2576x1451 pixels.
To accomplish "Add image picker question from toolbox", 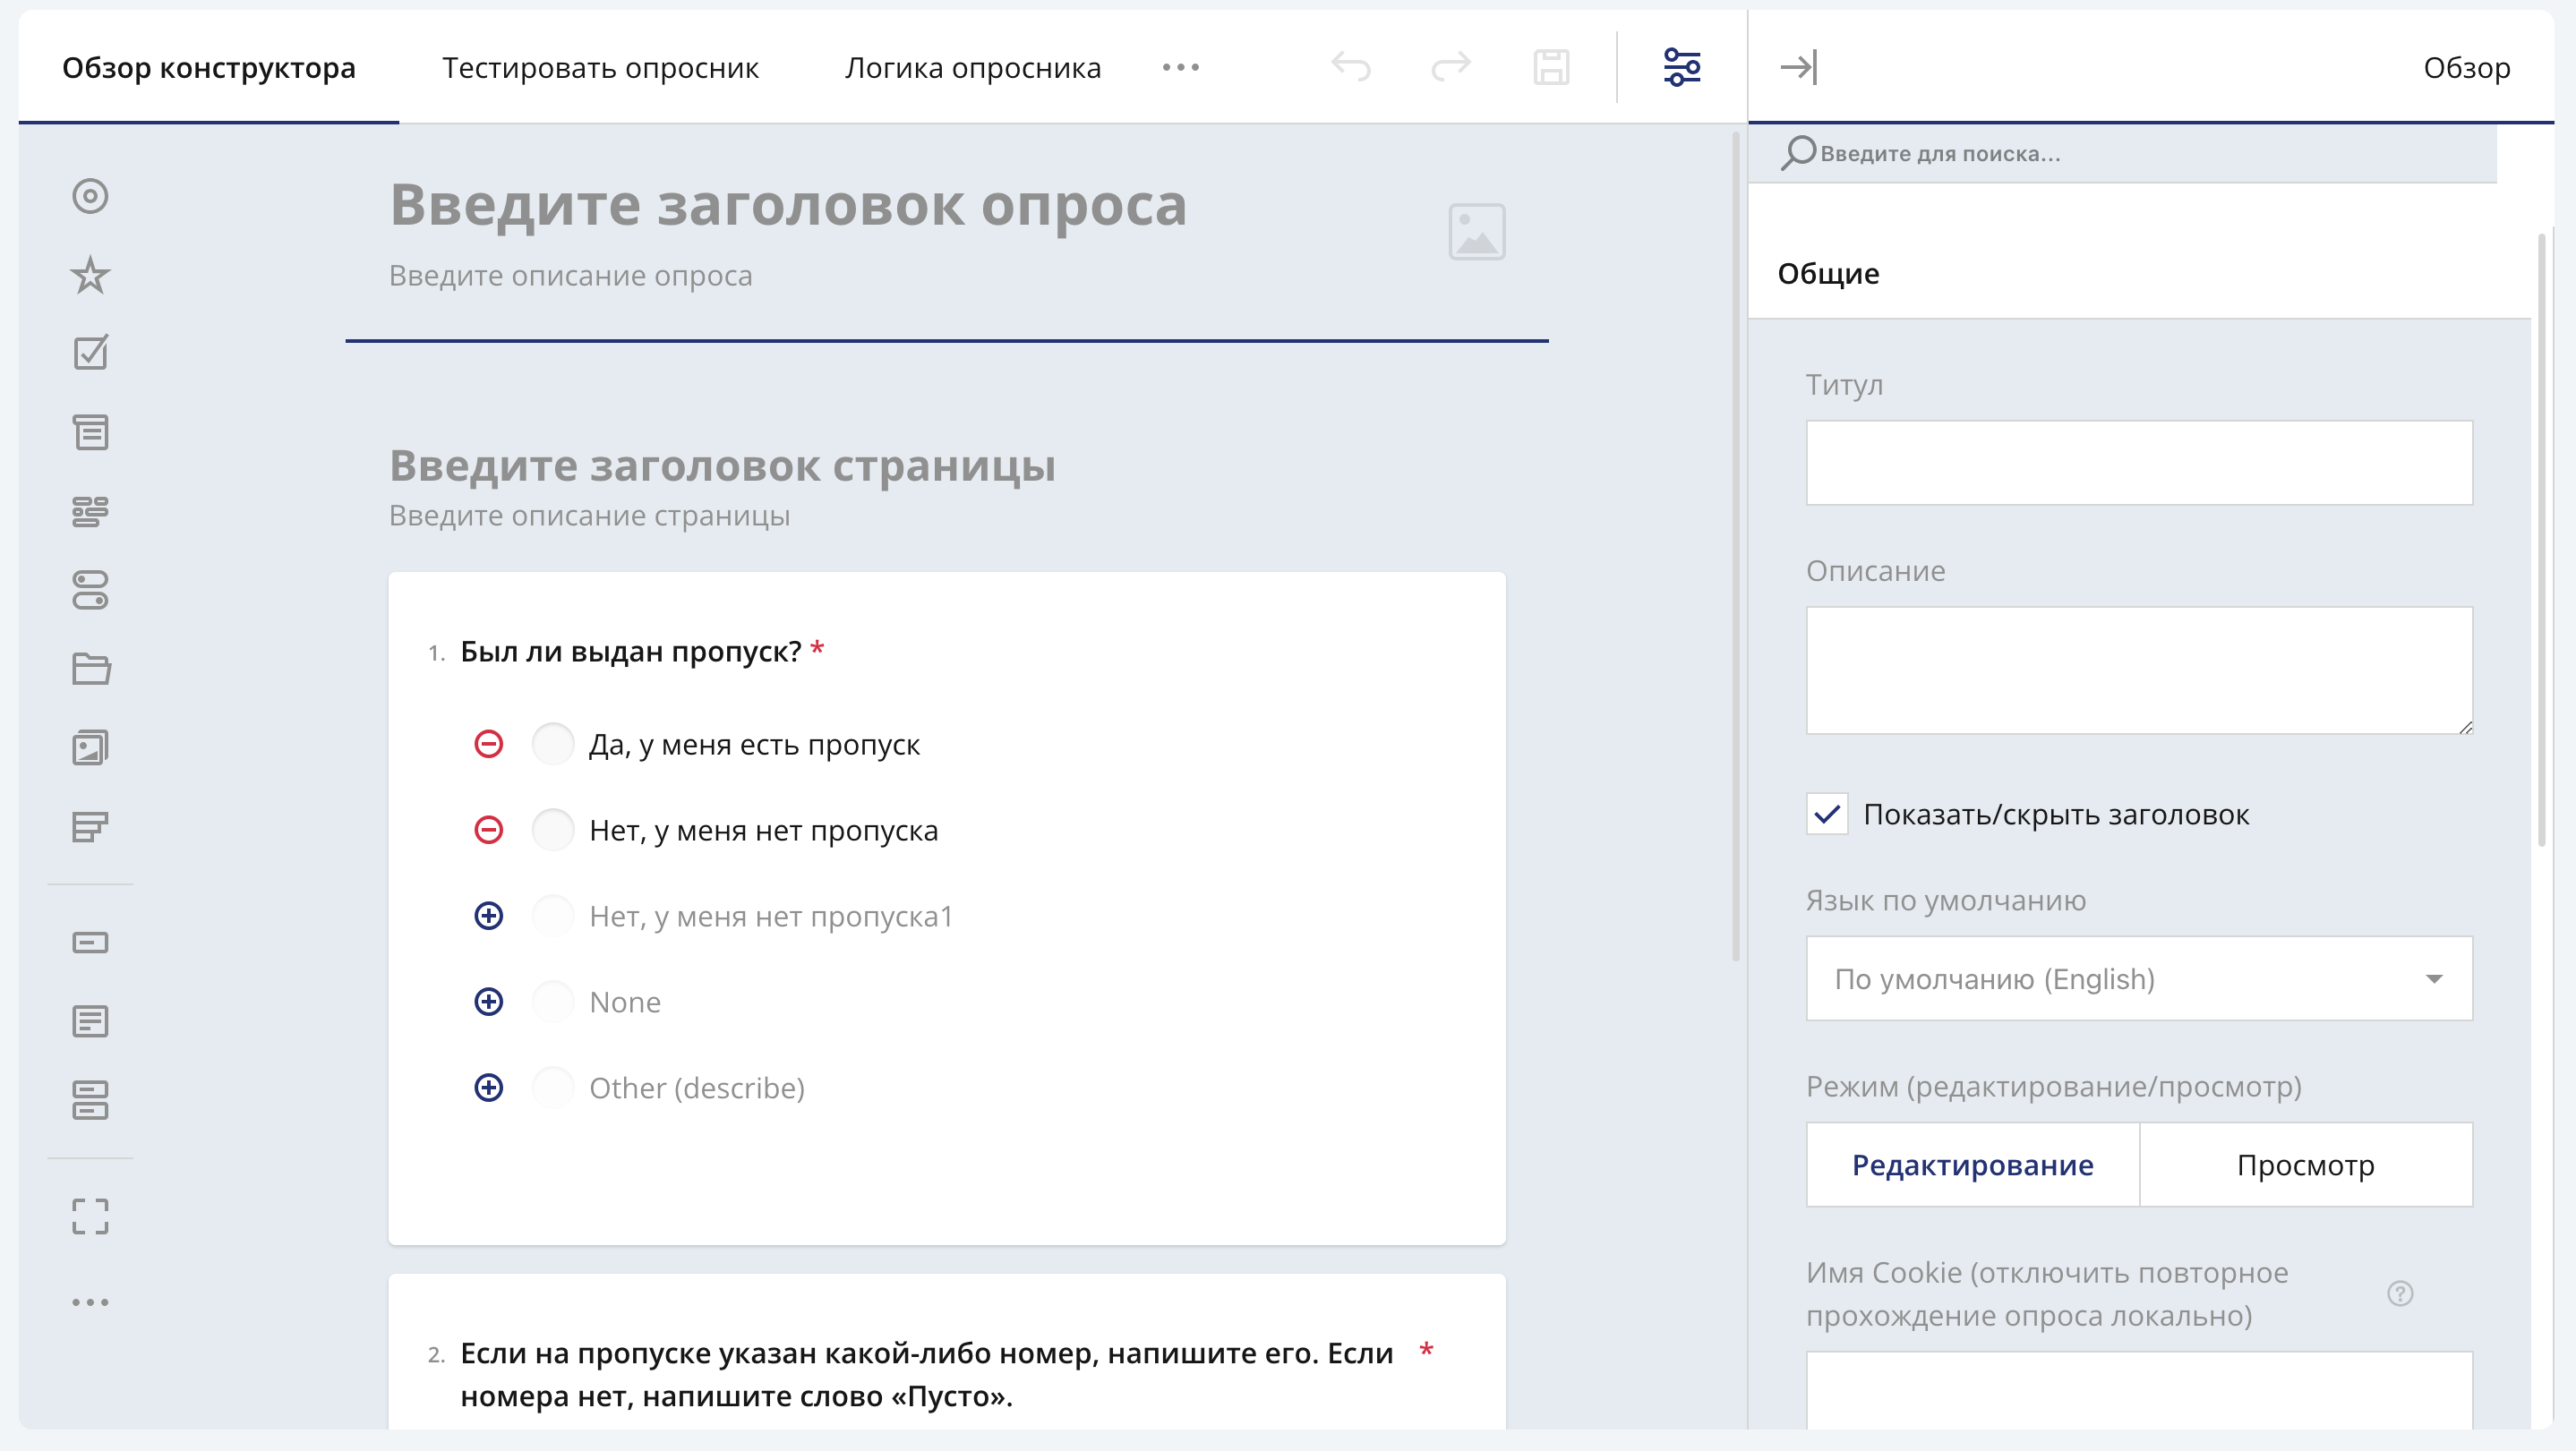I will click(90, 747).
